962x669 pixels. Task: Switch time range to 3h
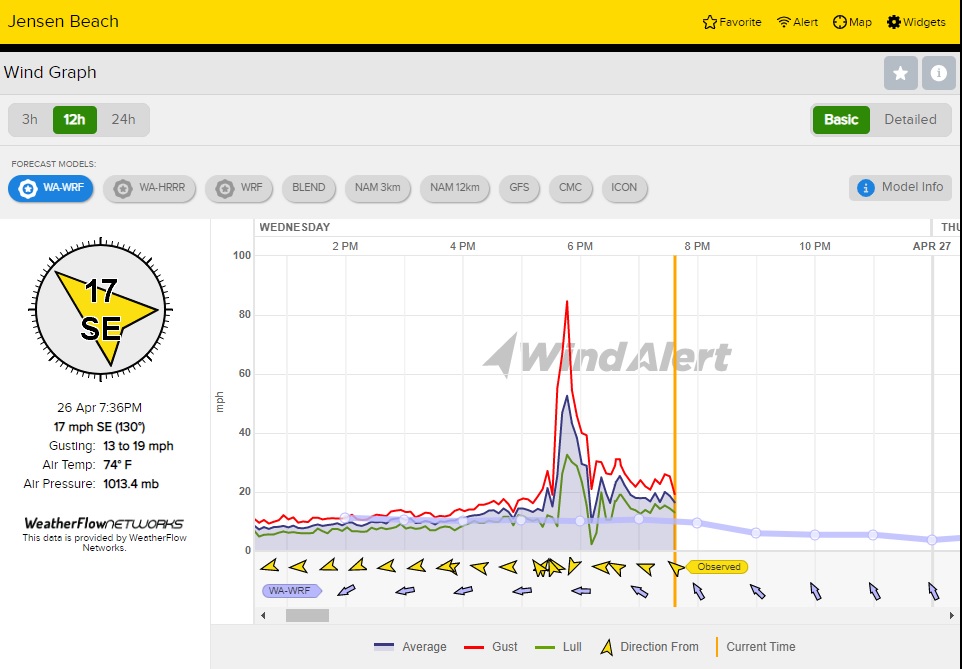30,120
